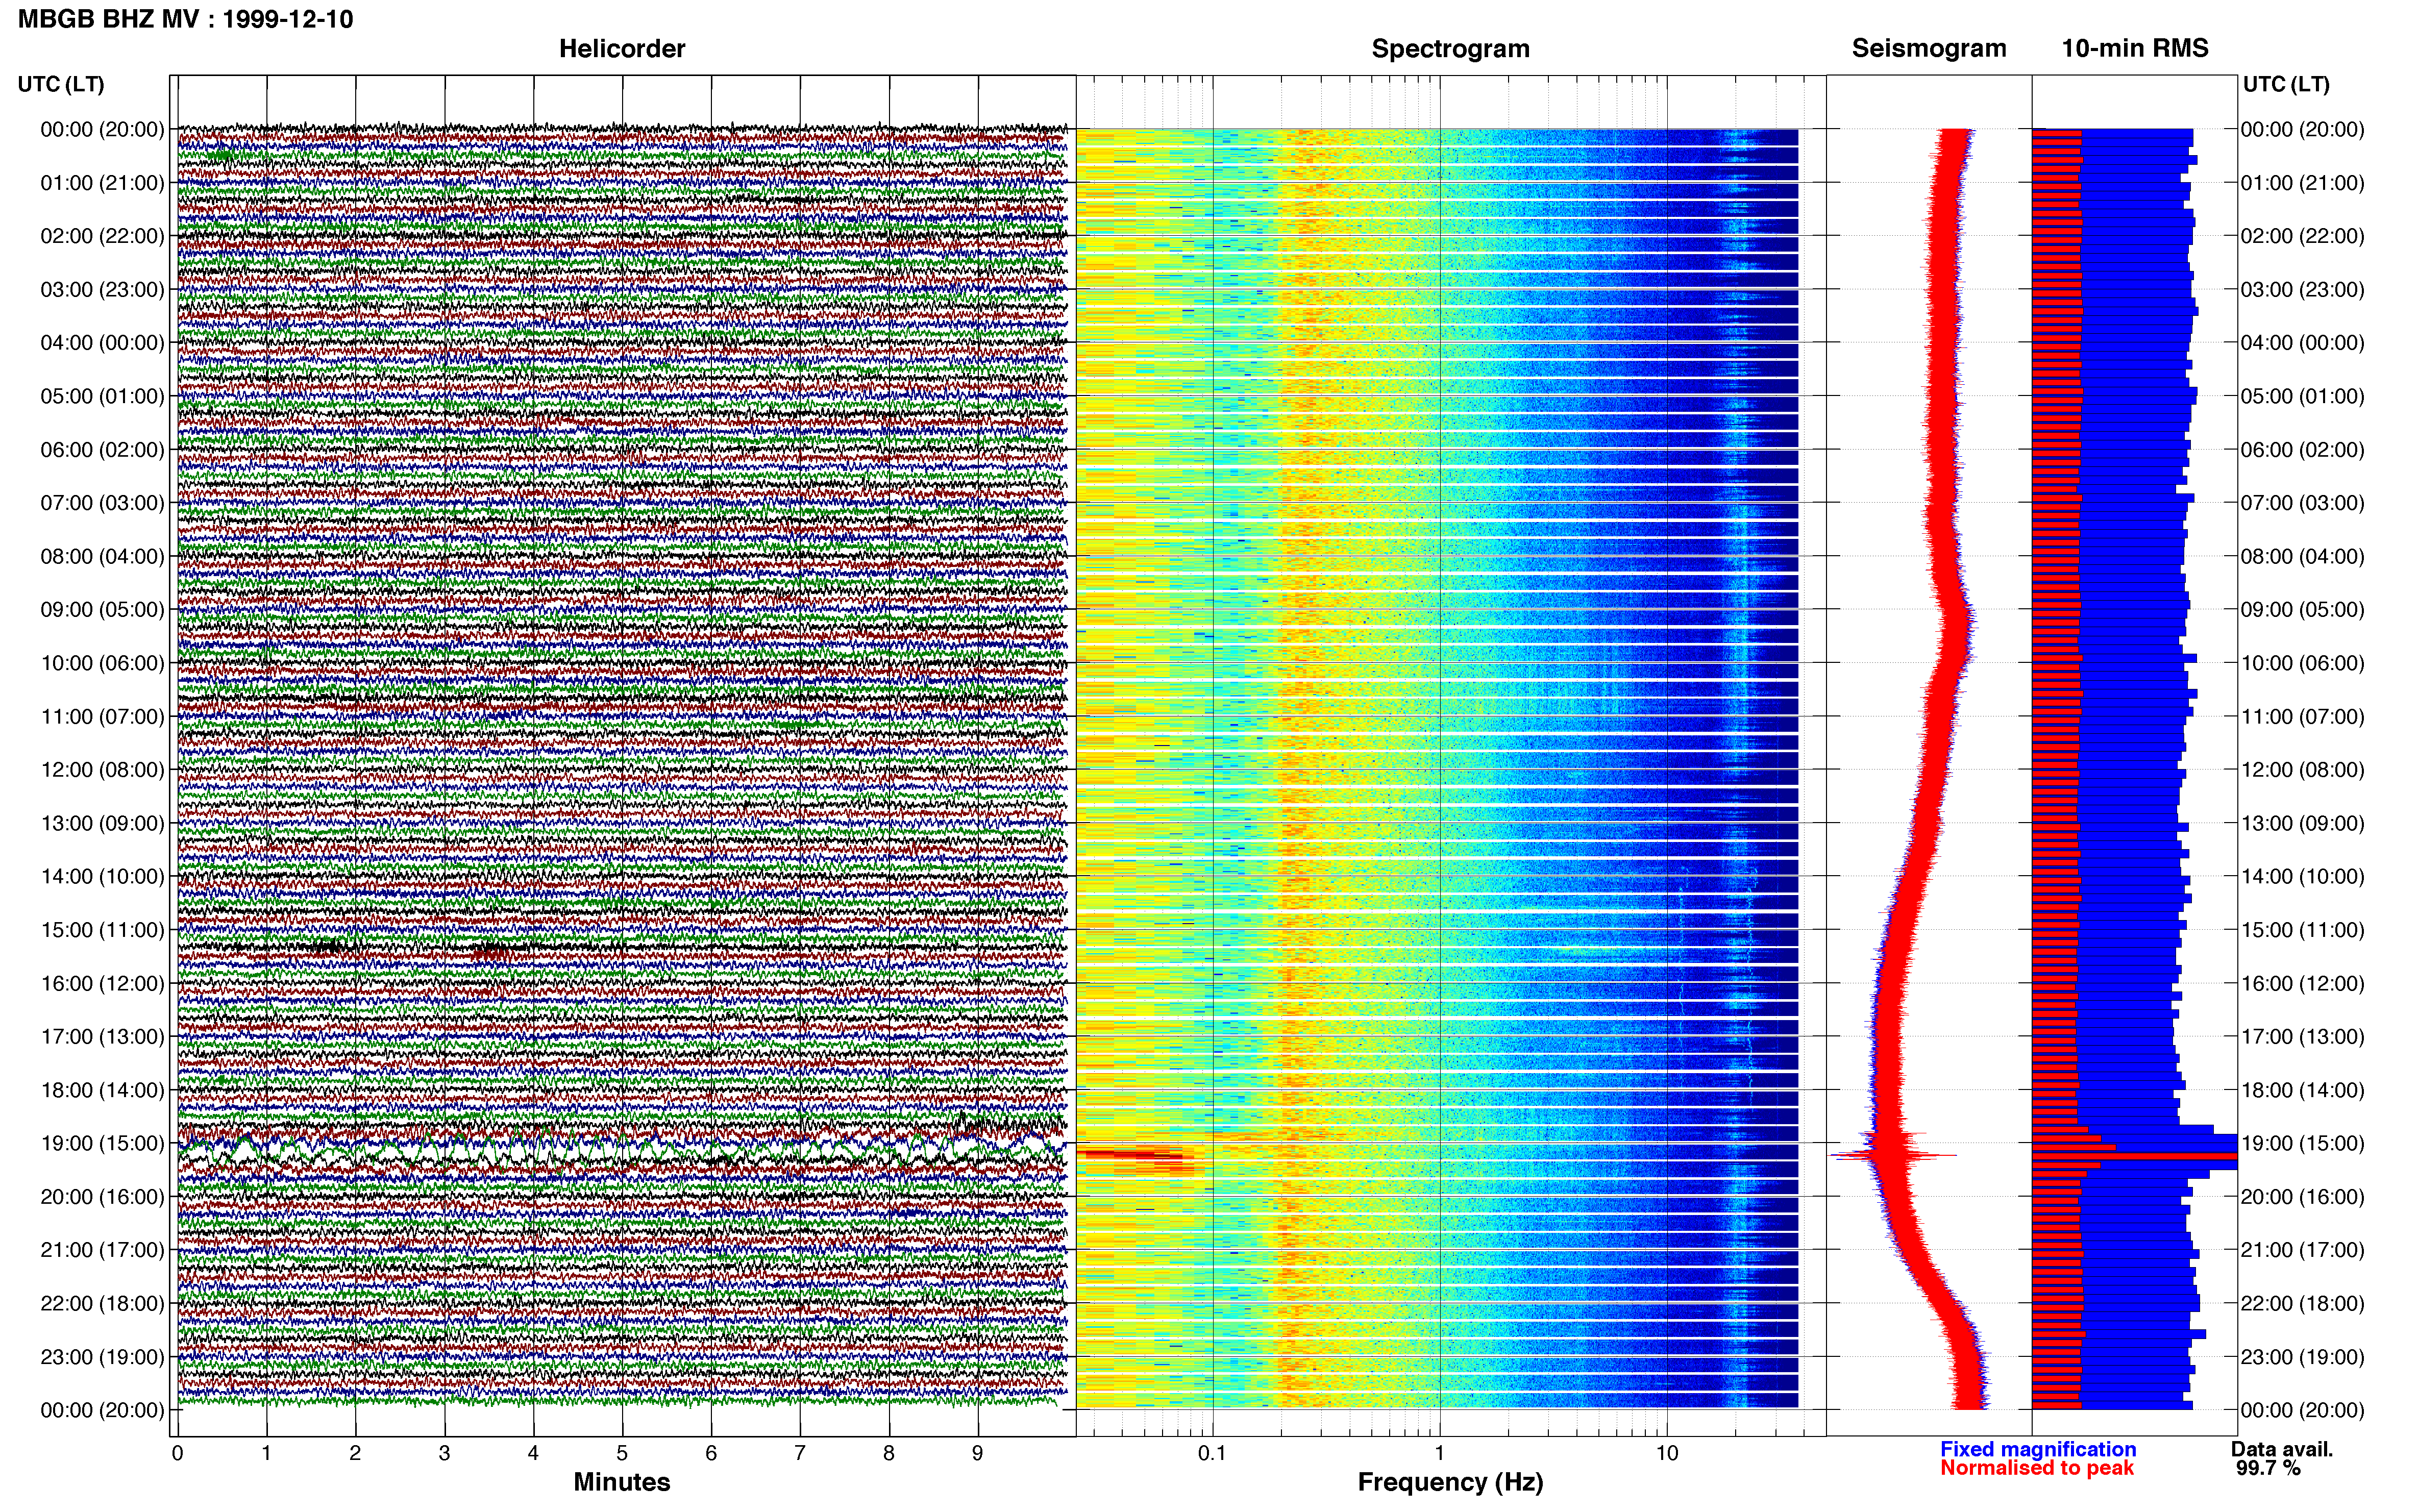Select the '10-min RMS' panel heading
The width and height of the screenshot is (2419, 1512).
click(2135, 48)
